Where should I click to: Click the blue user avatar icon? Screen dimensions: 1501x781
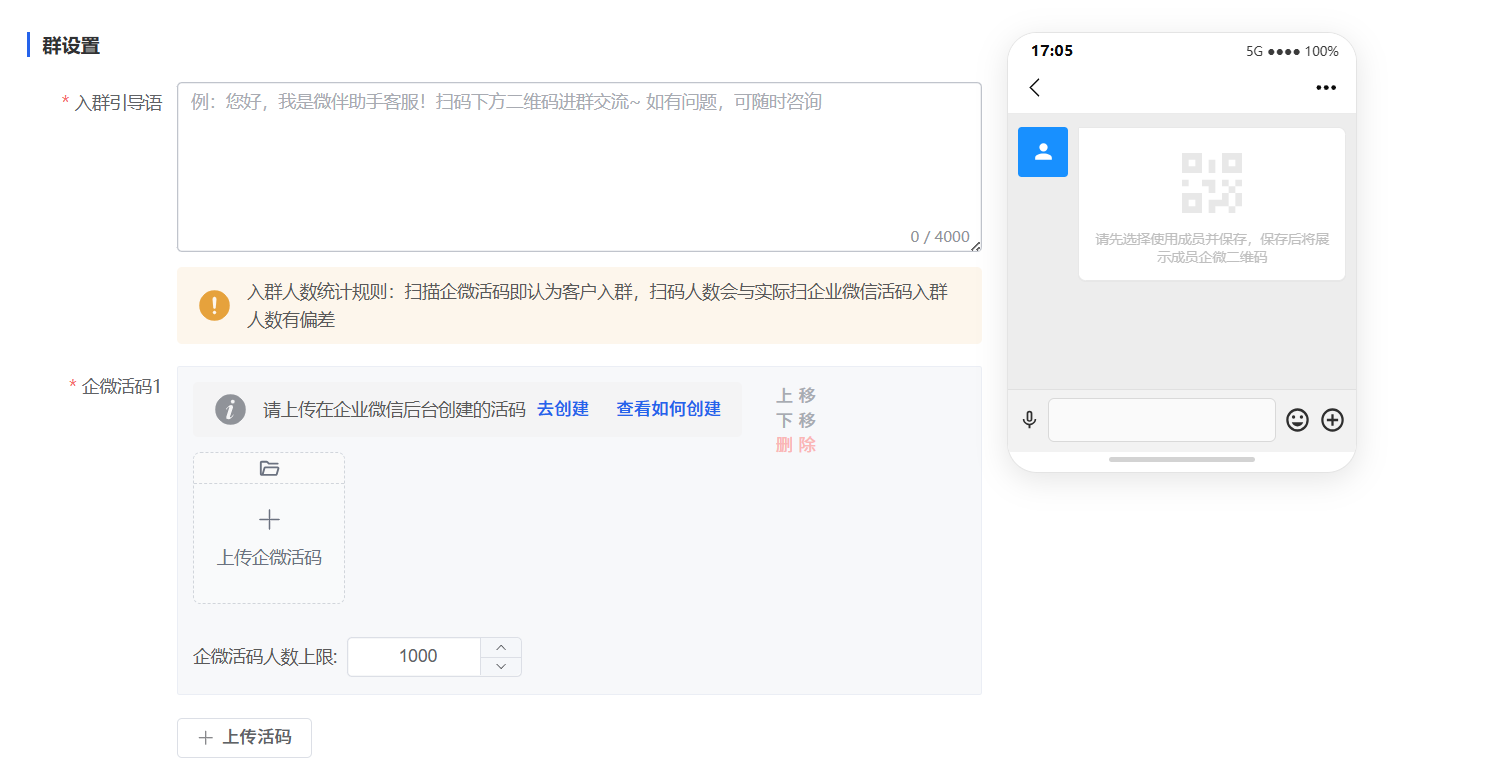1043,152
